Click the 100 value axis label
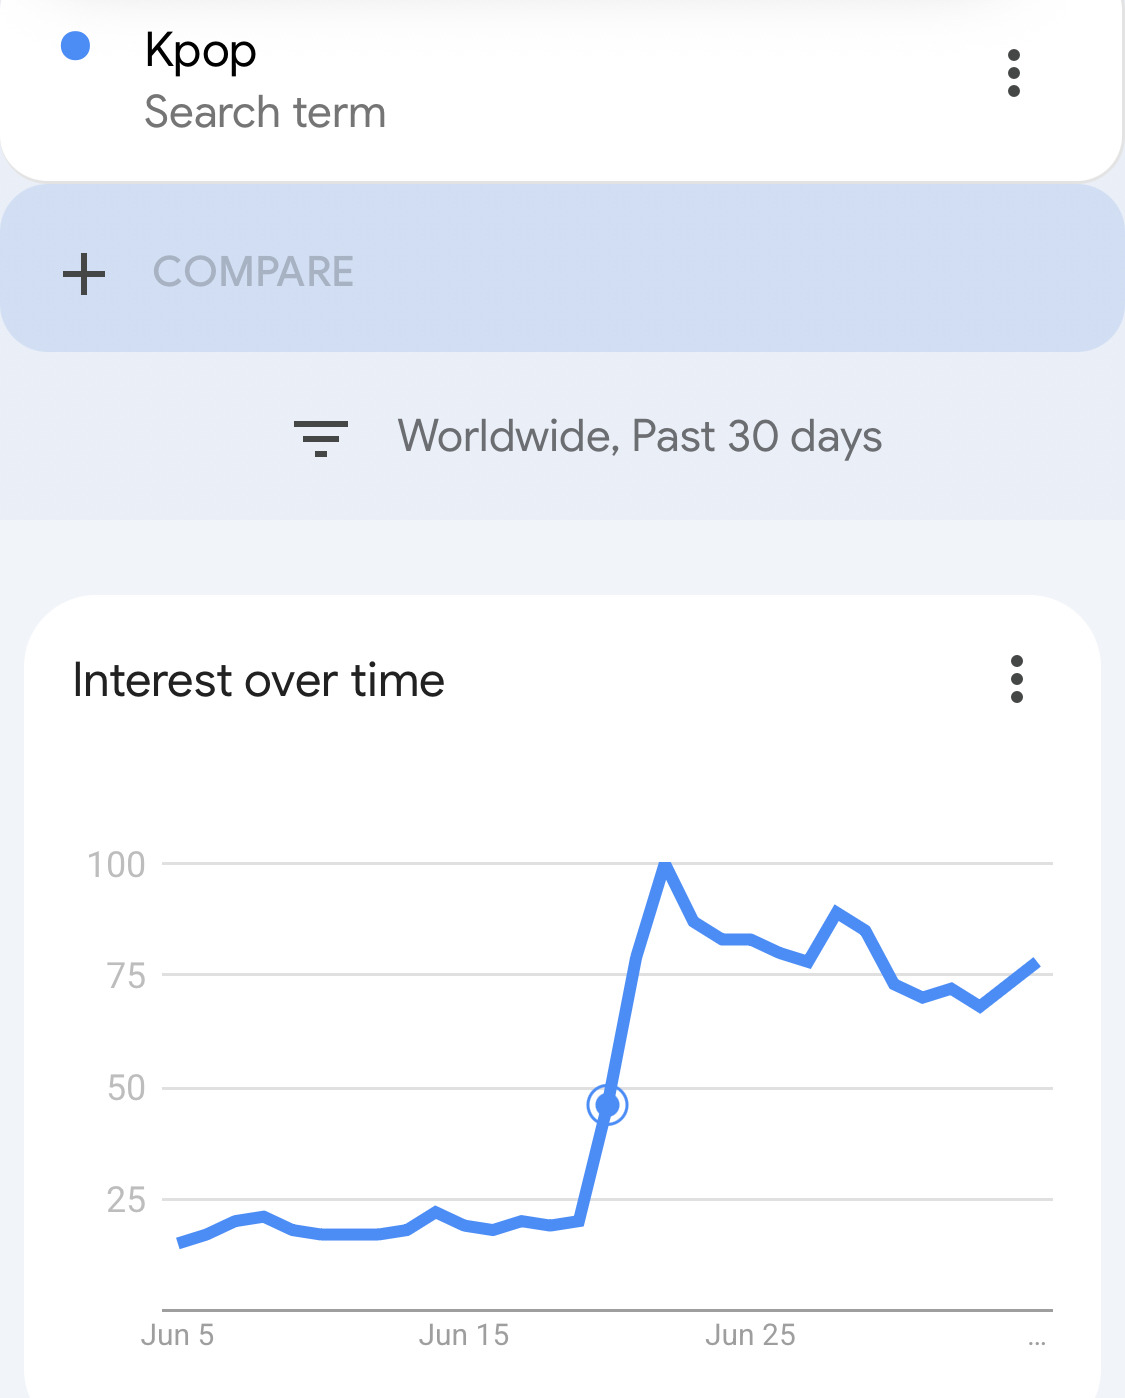Viewport: 1125px width, 1398px height. tap(116, 864)
